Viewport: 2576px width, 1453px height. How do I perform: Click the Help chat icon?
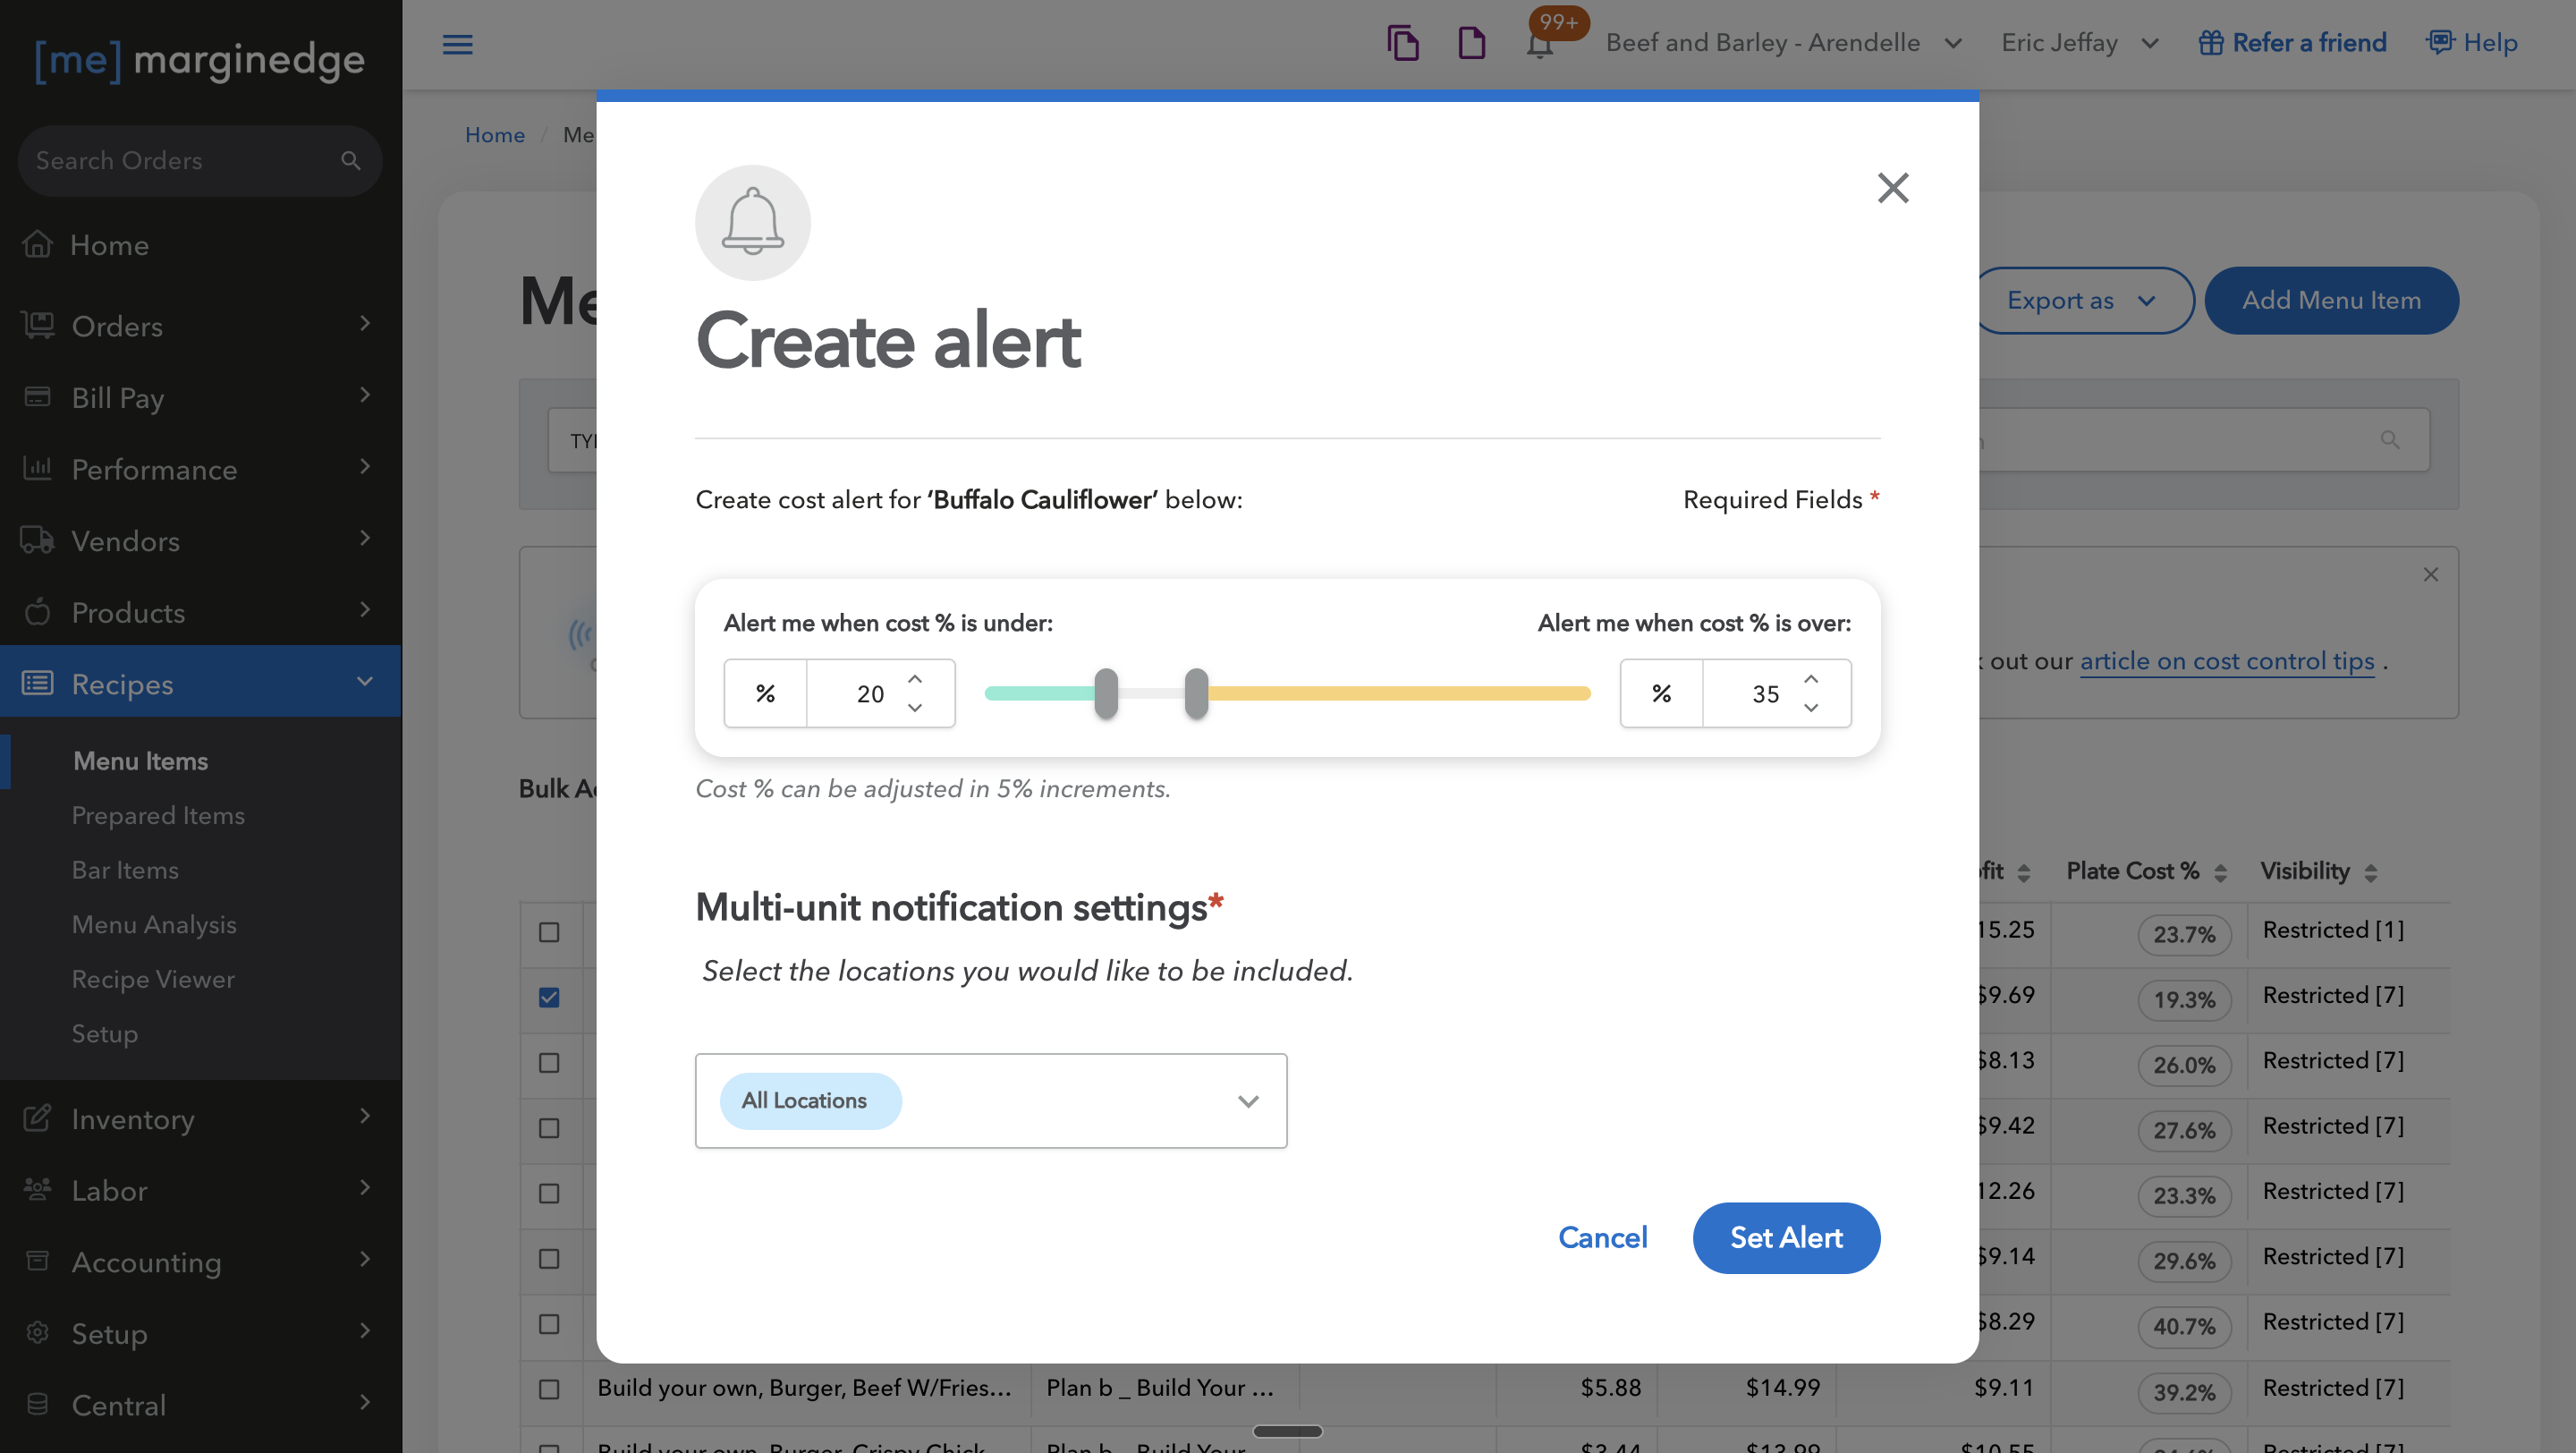pos(2439,42)
